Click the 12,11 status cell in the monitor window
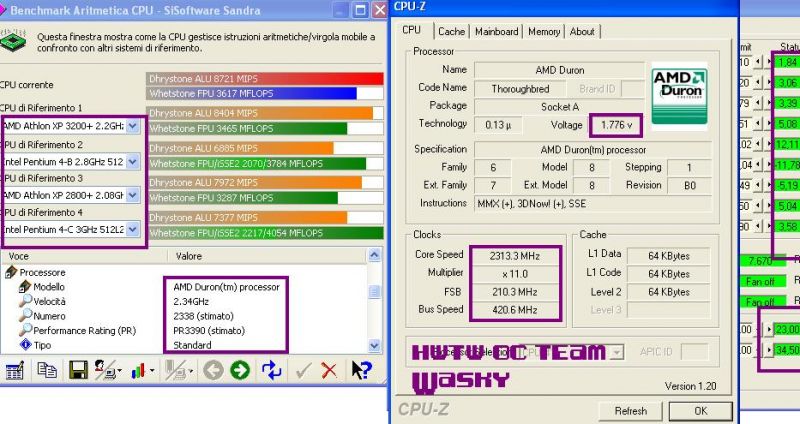This screenshot has width=800, height=424. click(787, 144)
